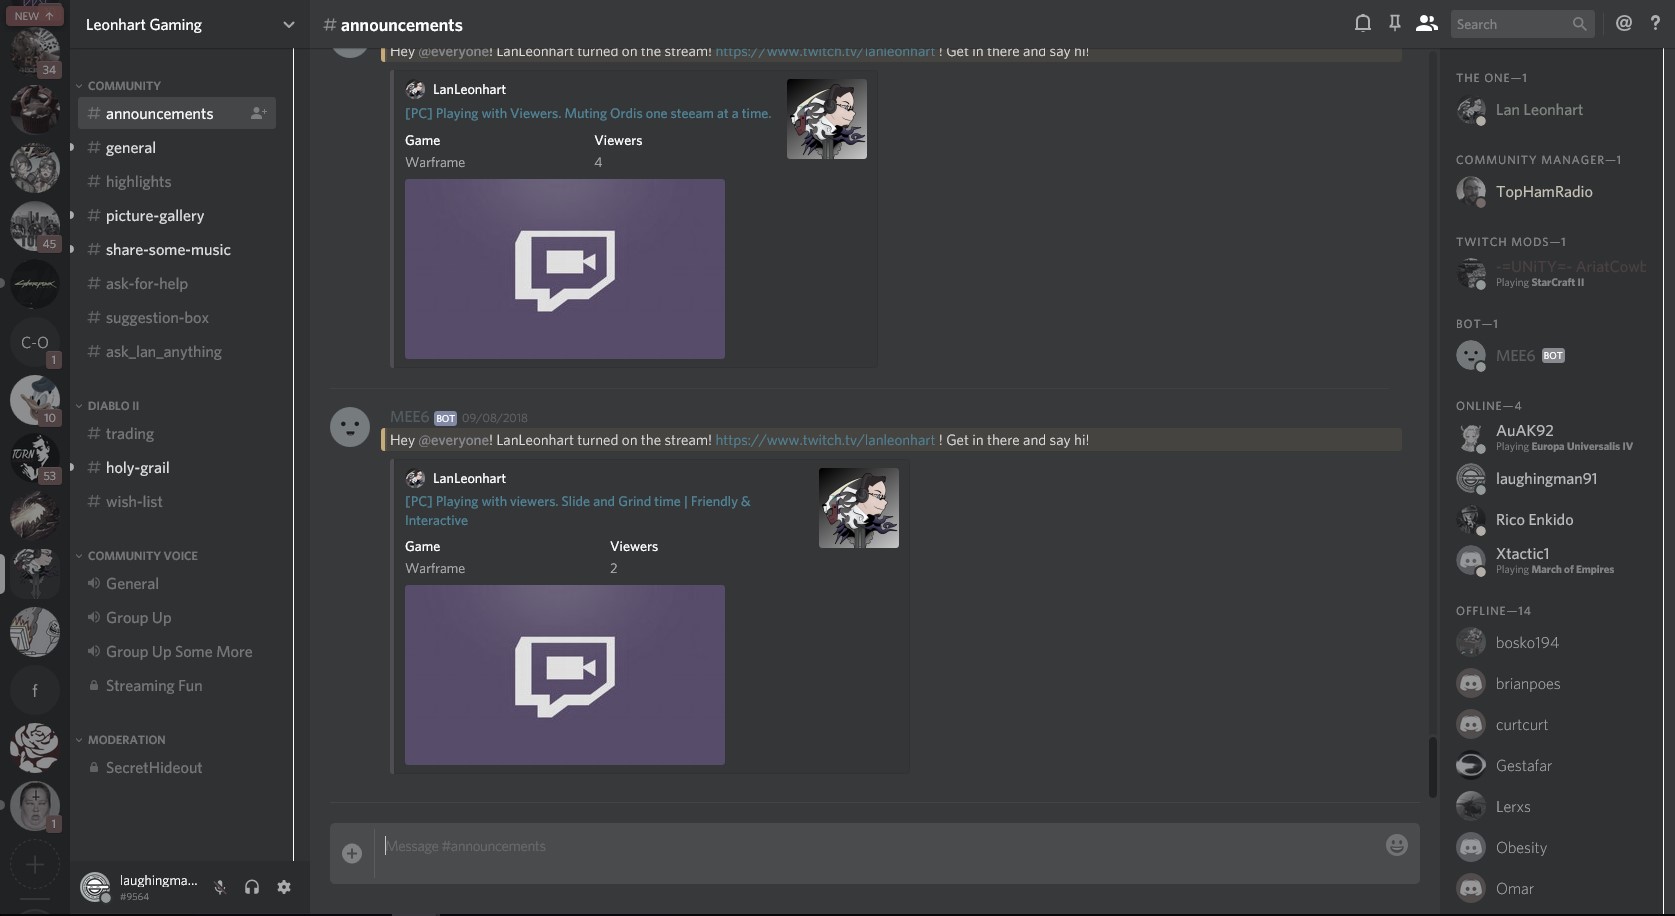Open the notifications bell menu
The height and width of the screenshot is (916, 1675).
[1361, 23]
